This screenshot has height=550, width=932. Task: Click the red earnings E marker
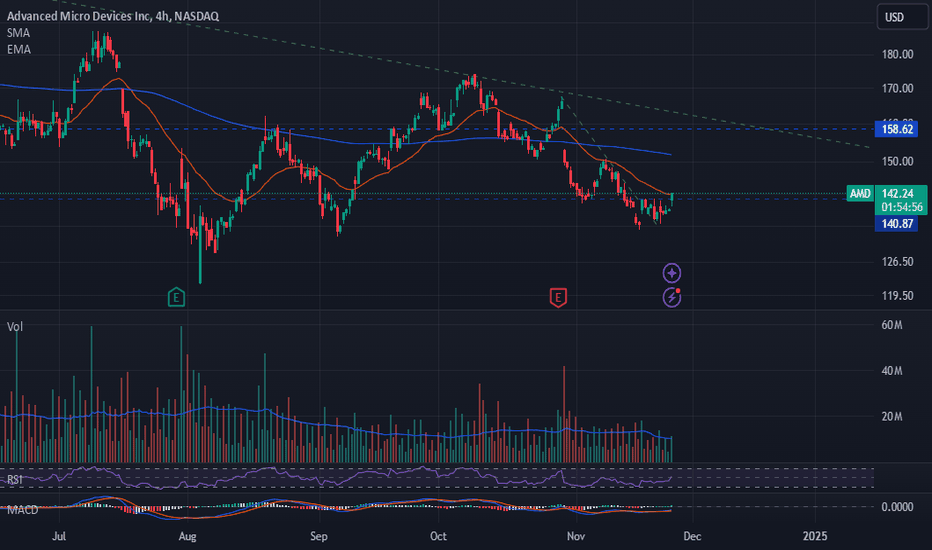point(558,297)
